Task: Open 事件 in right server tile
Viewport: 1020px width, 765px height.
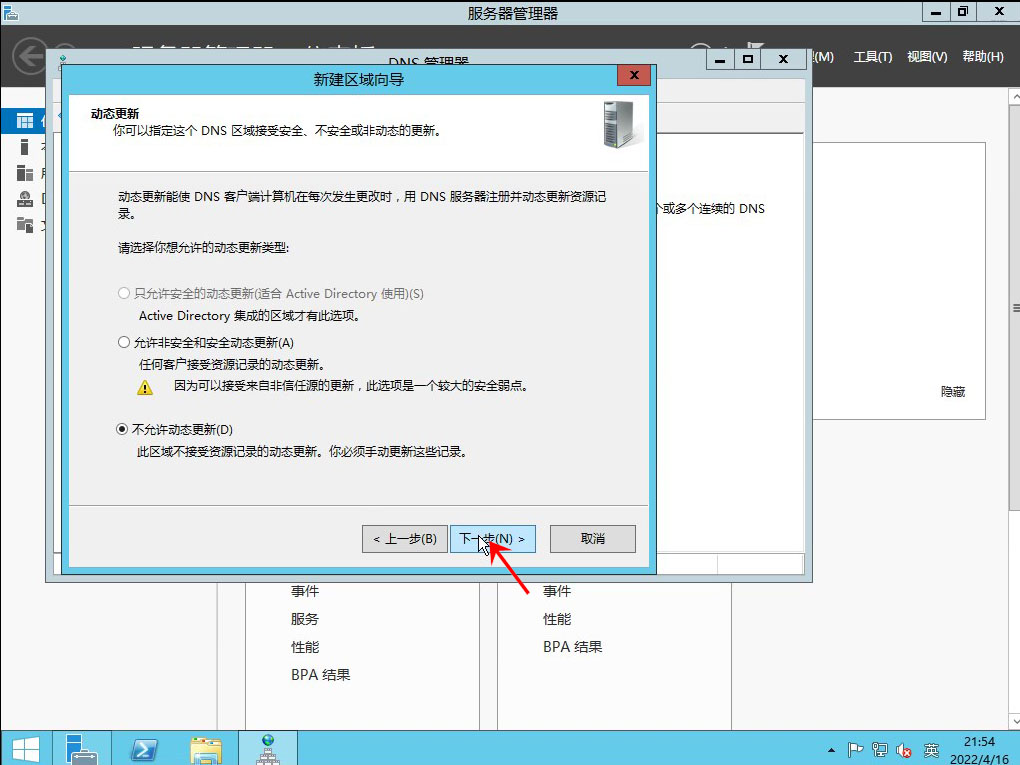Action: coord(557,591)
